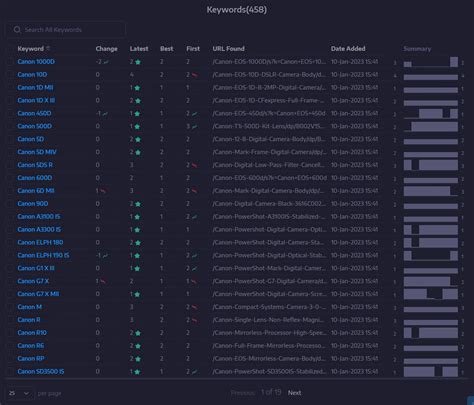Sort by the Date Added column header
Screen dimensions: 474x405
[x=348, y=49]
